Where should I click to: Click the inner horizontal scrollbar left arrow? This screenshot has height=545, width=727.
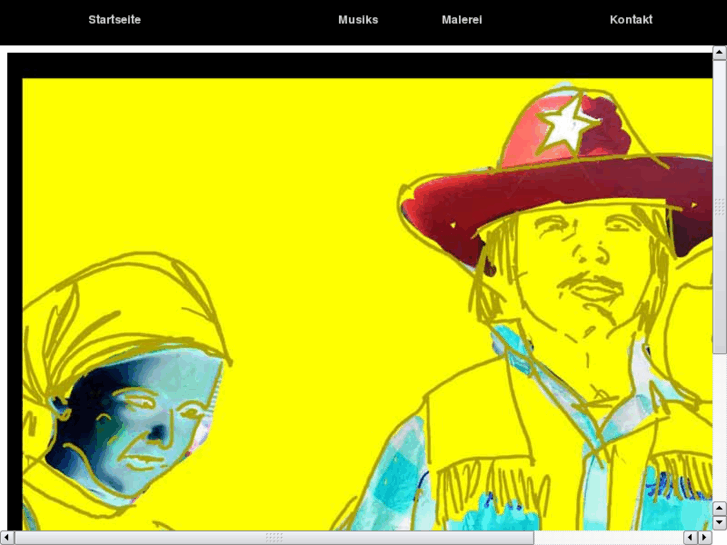pyautogui.click(x=690, y=537)
